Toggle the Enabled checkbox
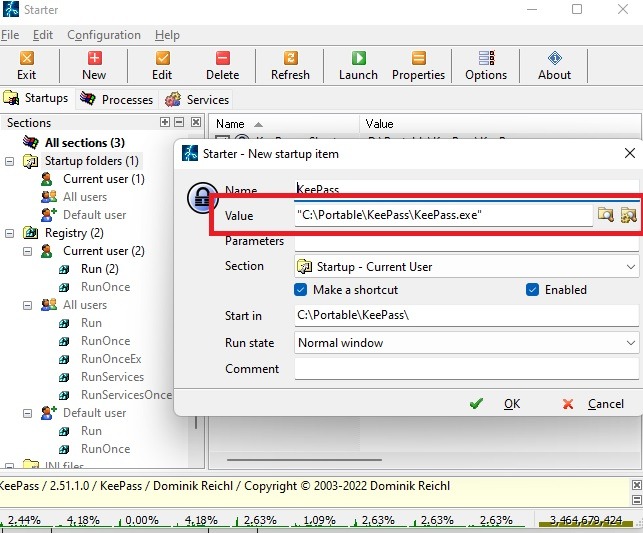This screenshot has width=643, height=533. (x=532, y=290)
